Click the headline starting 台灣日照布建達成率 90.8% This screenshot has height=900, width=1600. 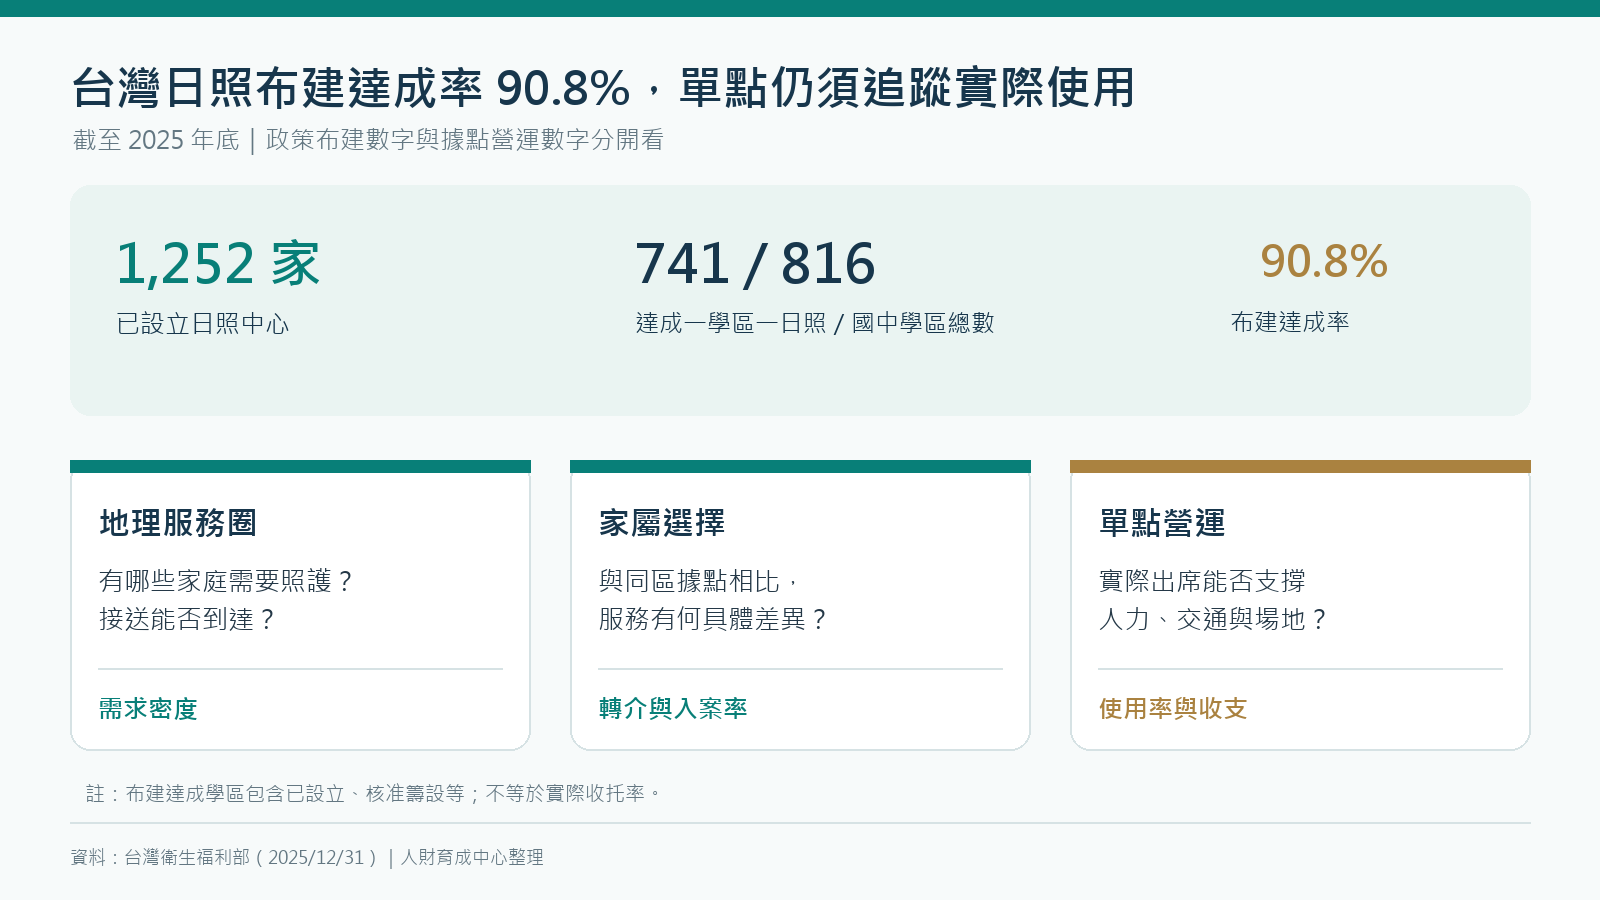604,88
